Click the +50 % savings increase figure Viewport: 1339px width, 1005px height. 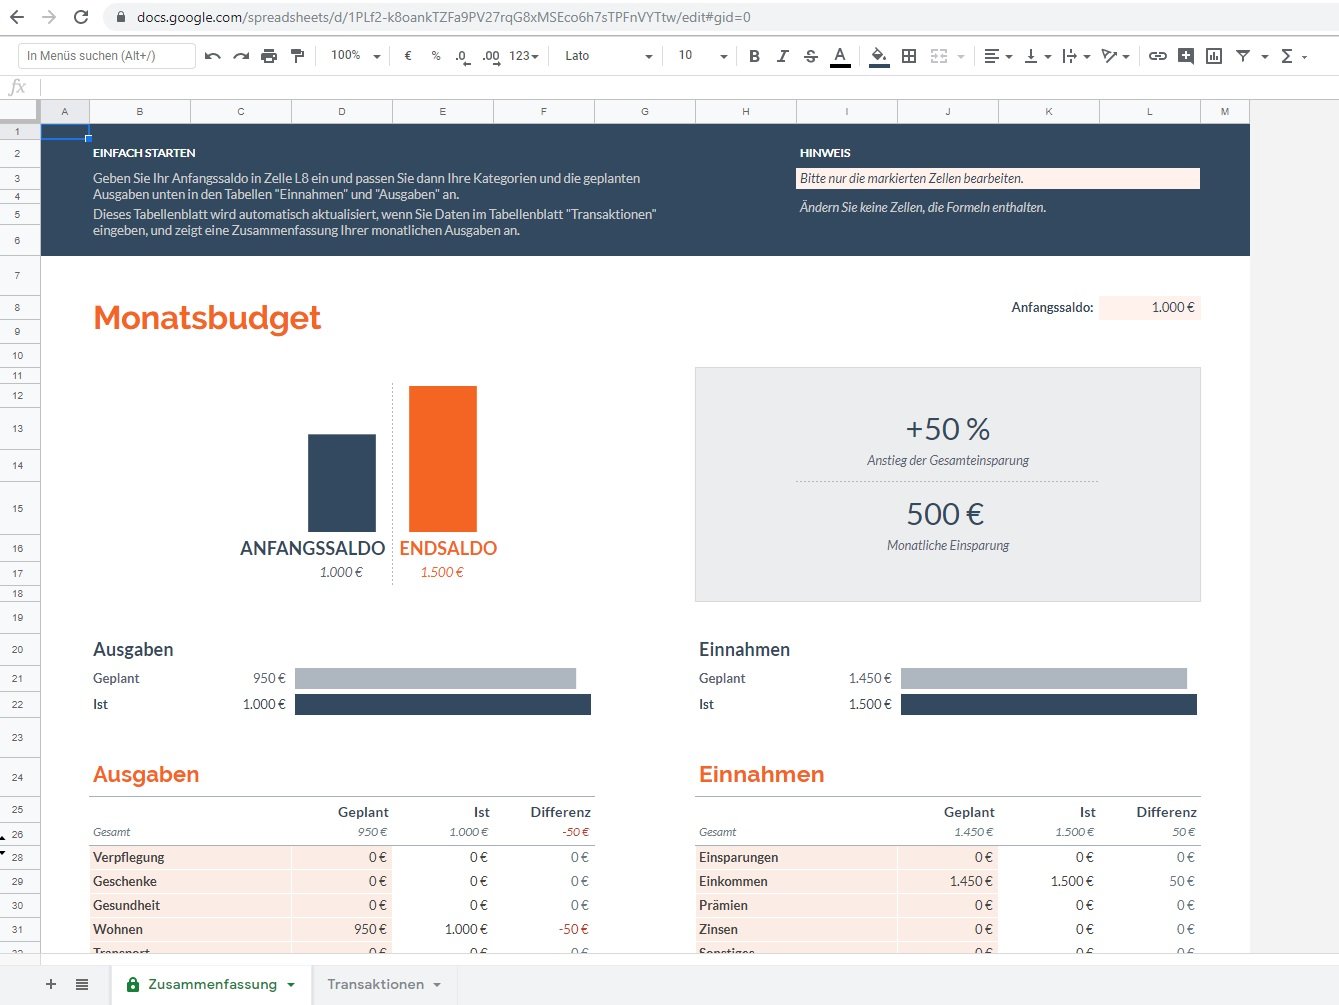(x=948, y=429)
